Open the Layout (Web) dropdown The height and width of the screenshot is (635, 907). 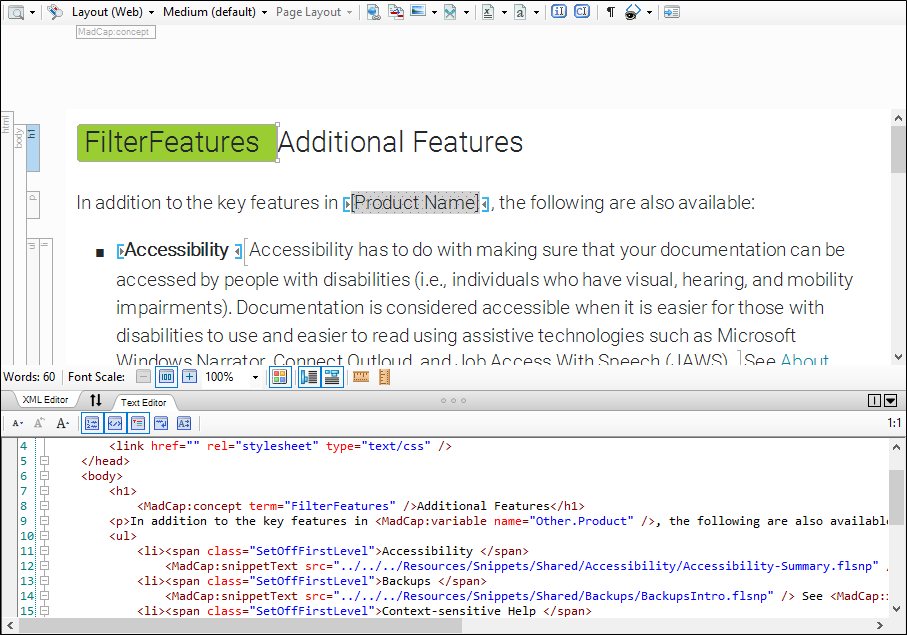[112, 12]
